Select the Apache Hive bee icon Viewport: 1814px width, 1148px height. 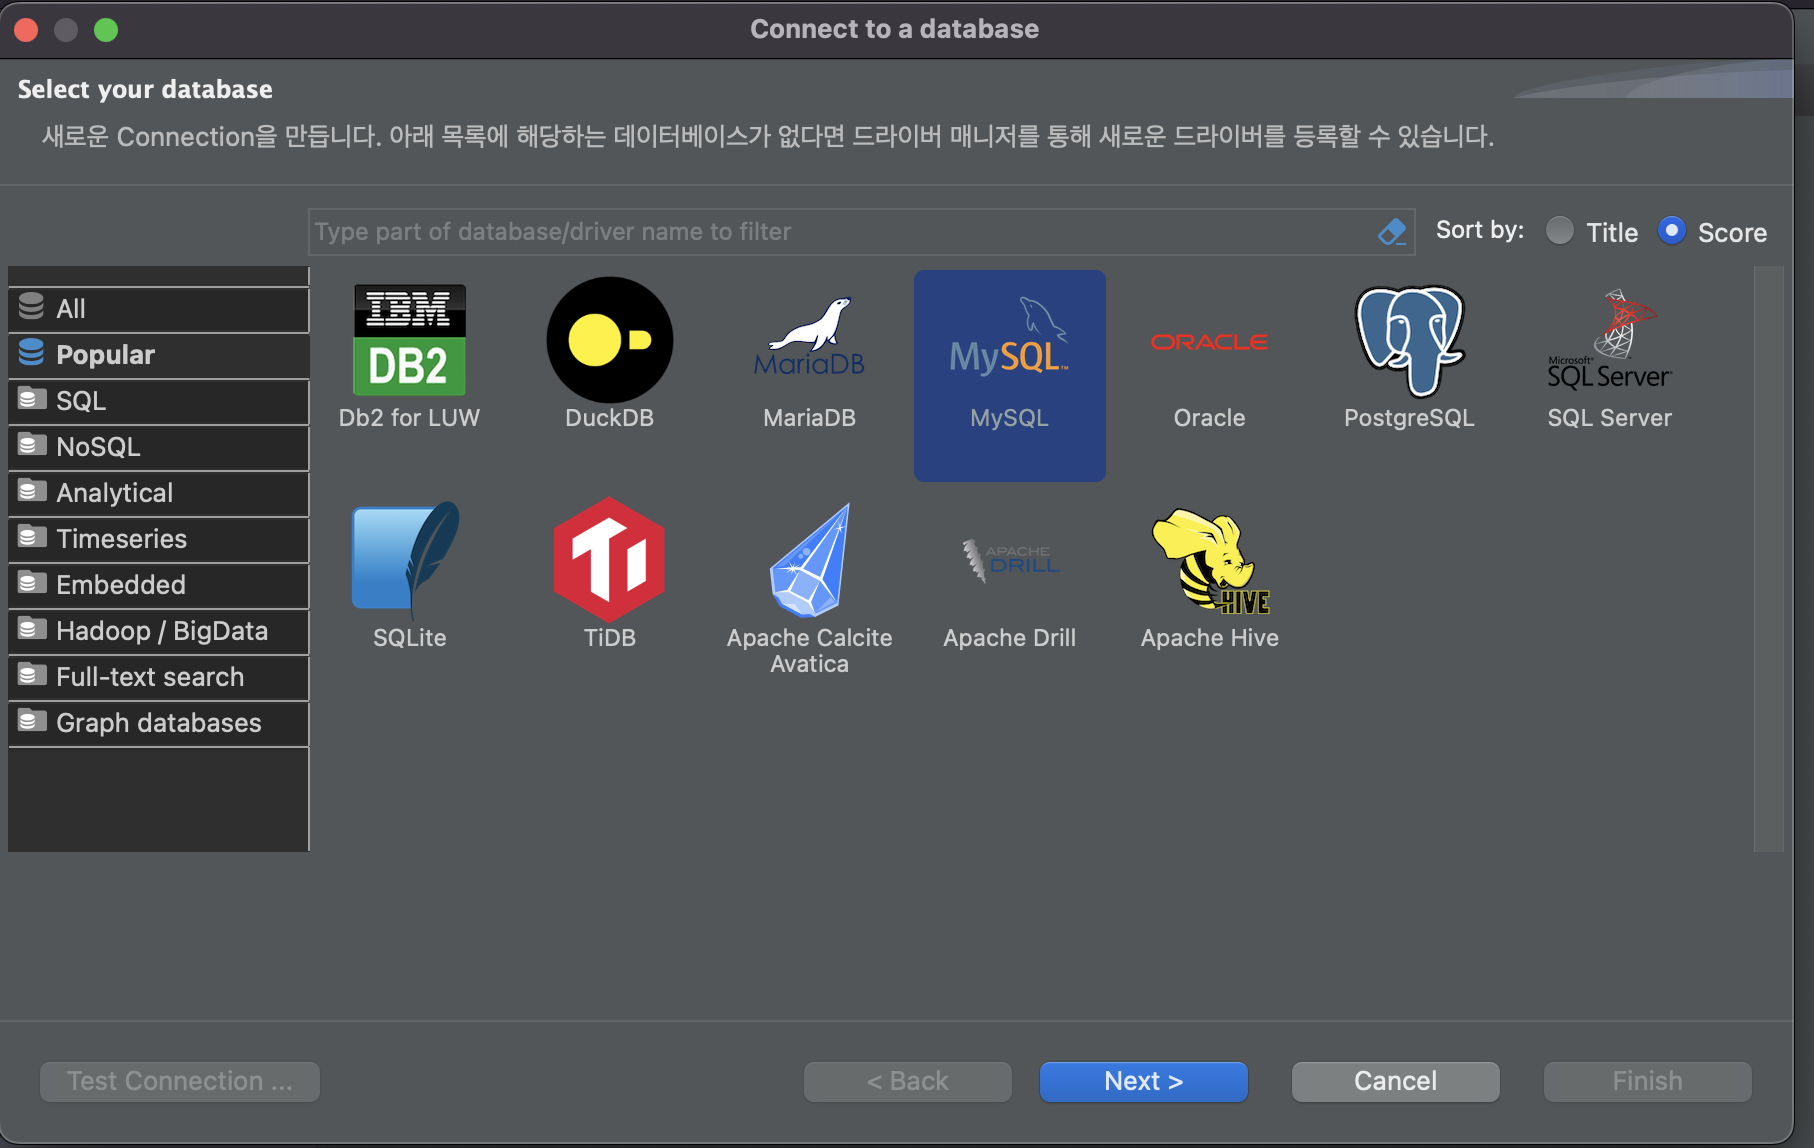(1210, 560)
